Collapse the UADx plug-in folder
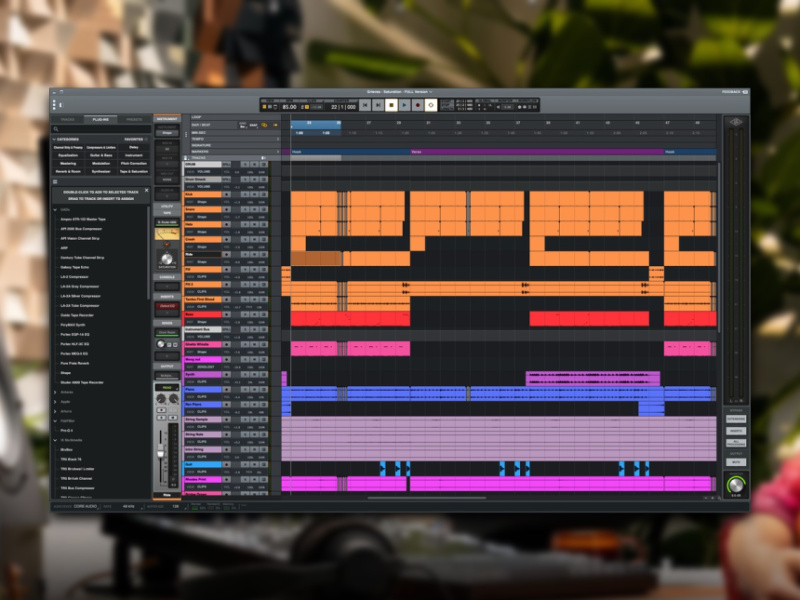The image size is (800, 600). (x=55, y=210)
